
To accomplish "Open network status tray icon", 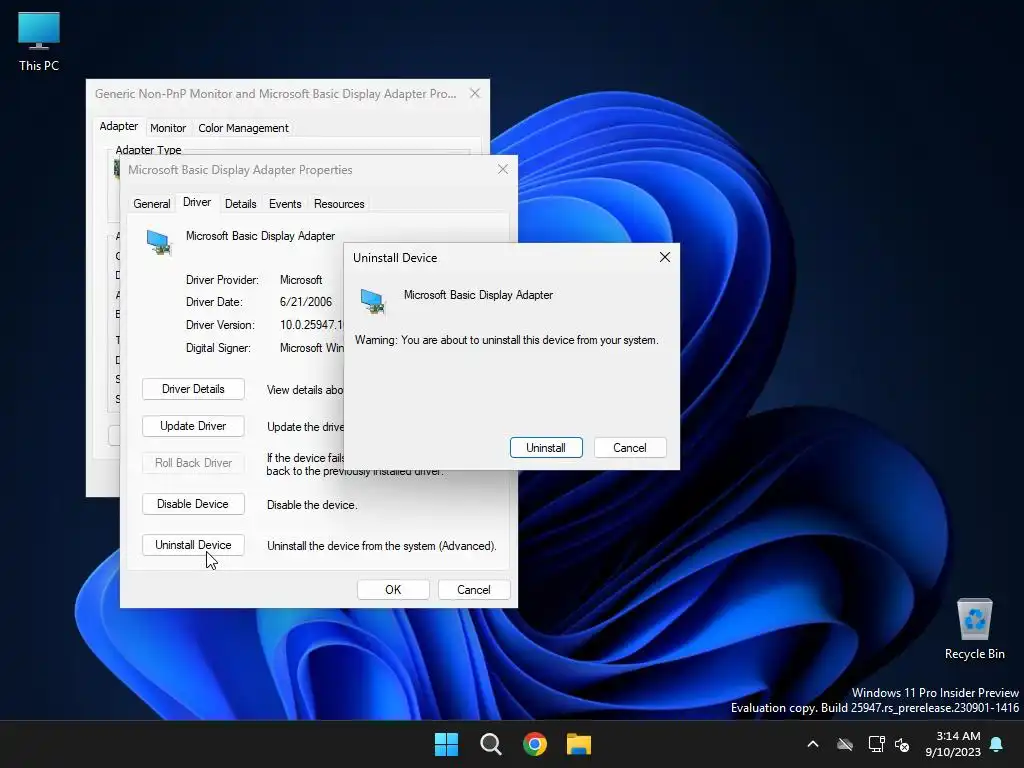I will [876, 744].
